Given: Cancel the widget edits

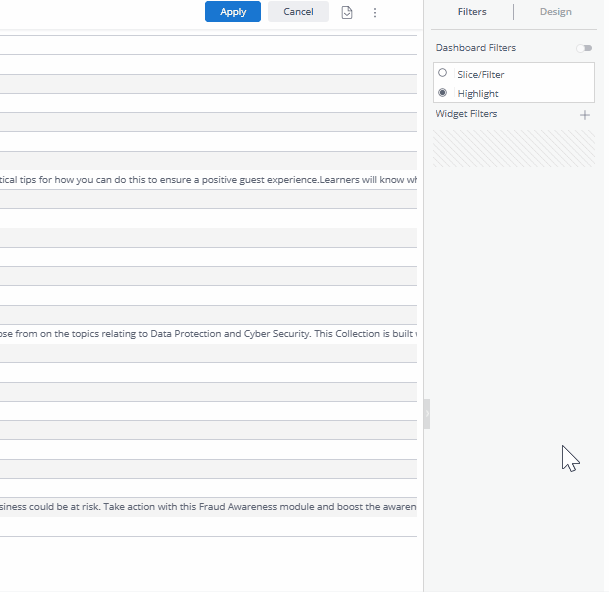Looking at the screenshot, I should pyautogui.click(x=298, y=12).
